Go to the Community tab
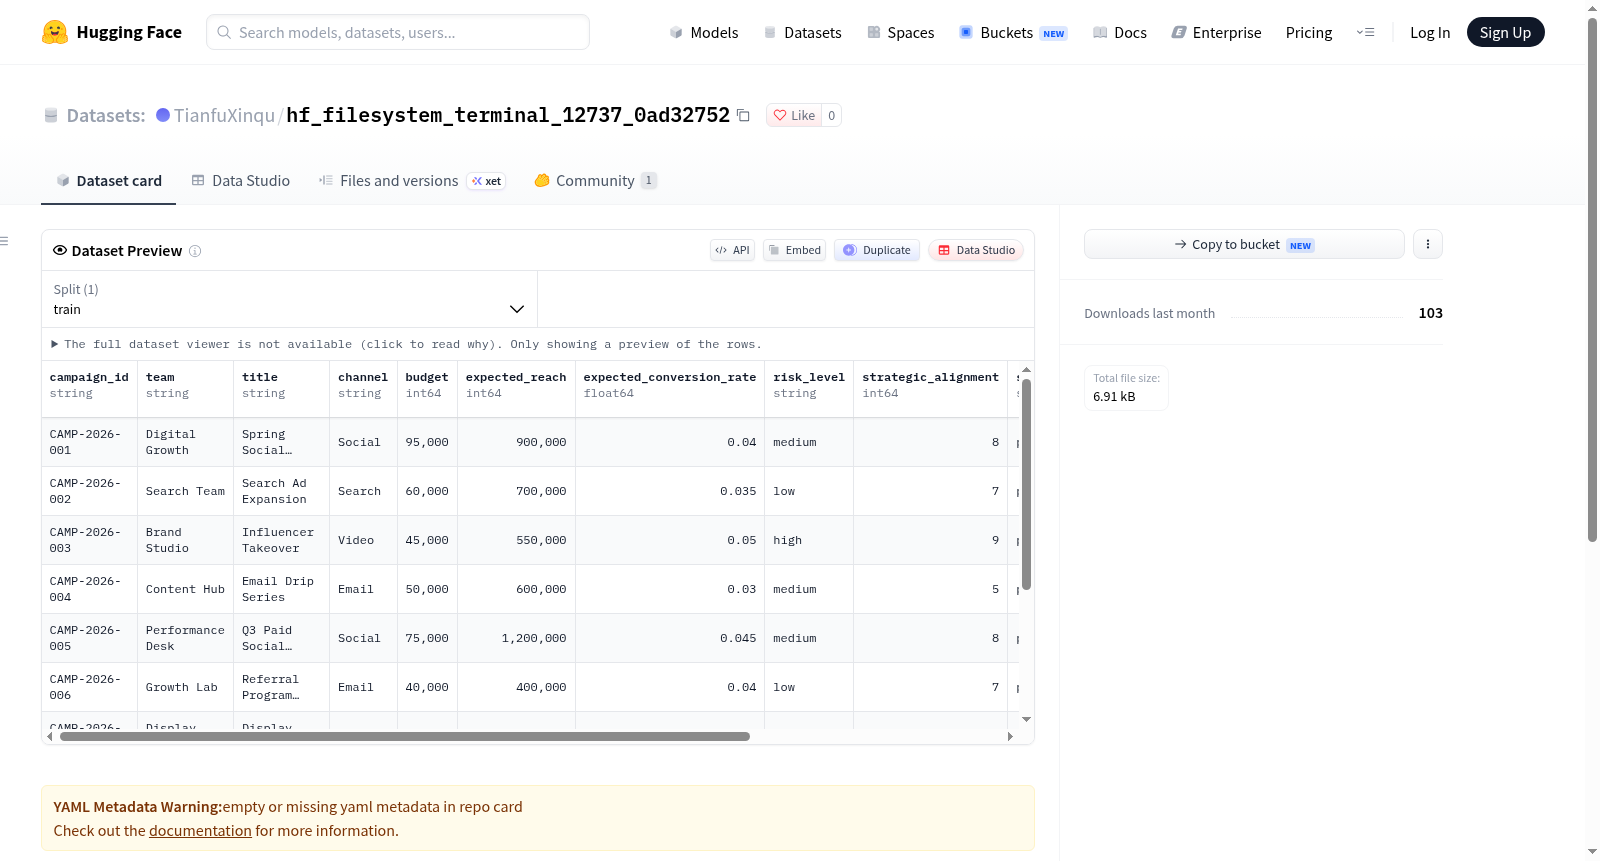Screen dimensions: 1600x861 click(595, 181)
